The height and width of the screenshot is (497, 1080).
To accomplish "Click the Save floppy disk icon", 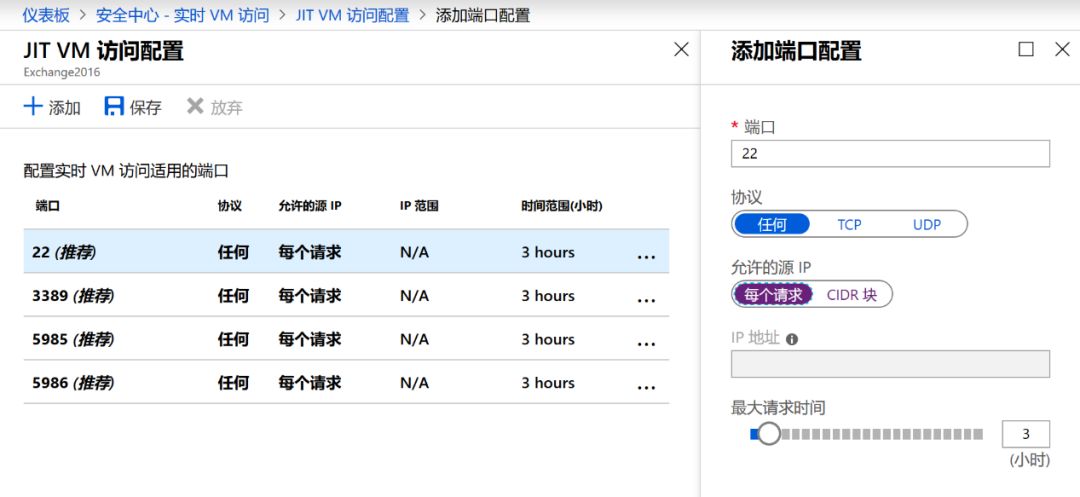I will pyautogui.click(x=114, y=107).
